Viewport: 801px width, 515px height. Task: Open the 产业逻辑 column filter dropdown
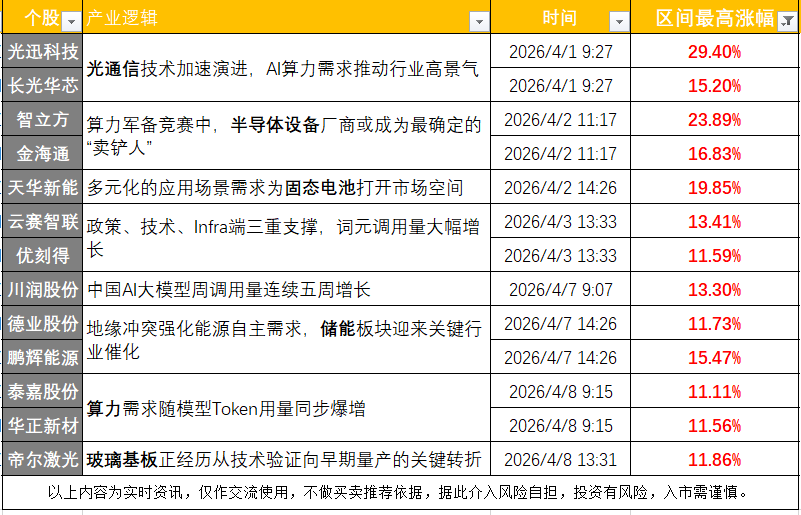click(x=478, y=21)
